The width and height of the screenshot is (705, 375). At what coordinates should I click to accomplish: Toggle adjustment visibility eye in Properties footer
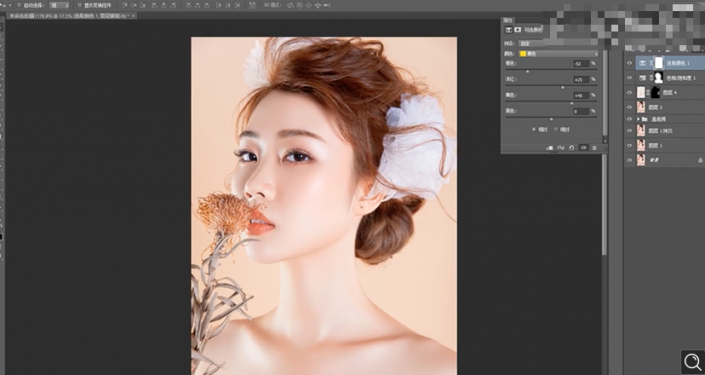coord(584,148)
